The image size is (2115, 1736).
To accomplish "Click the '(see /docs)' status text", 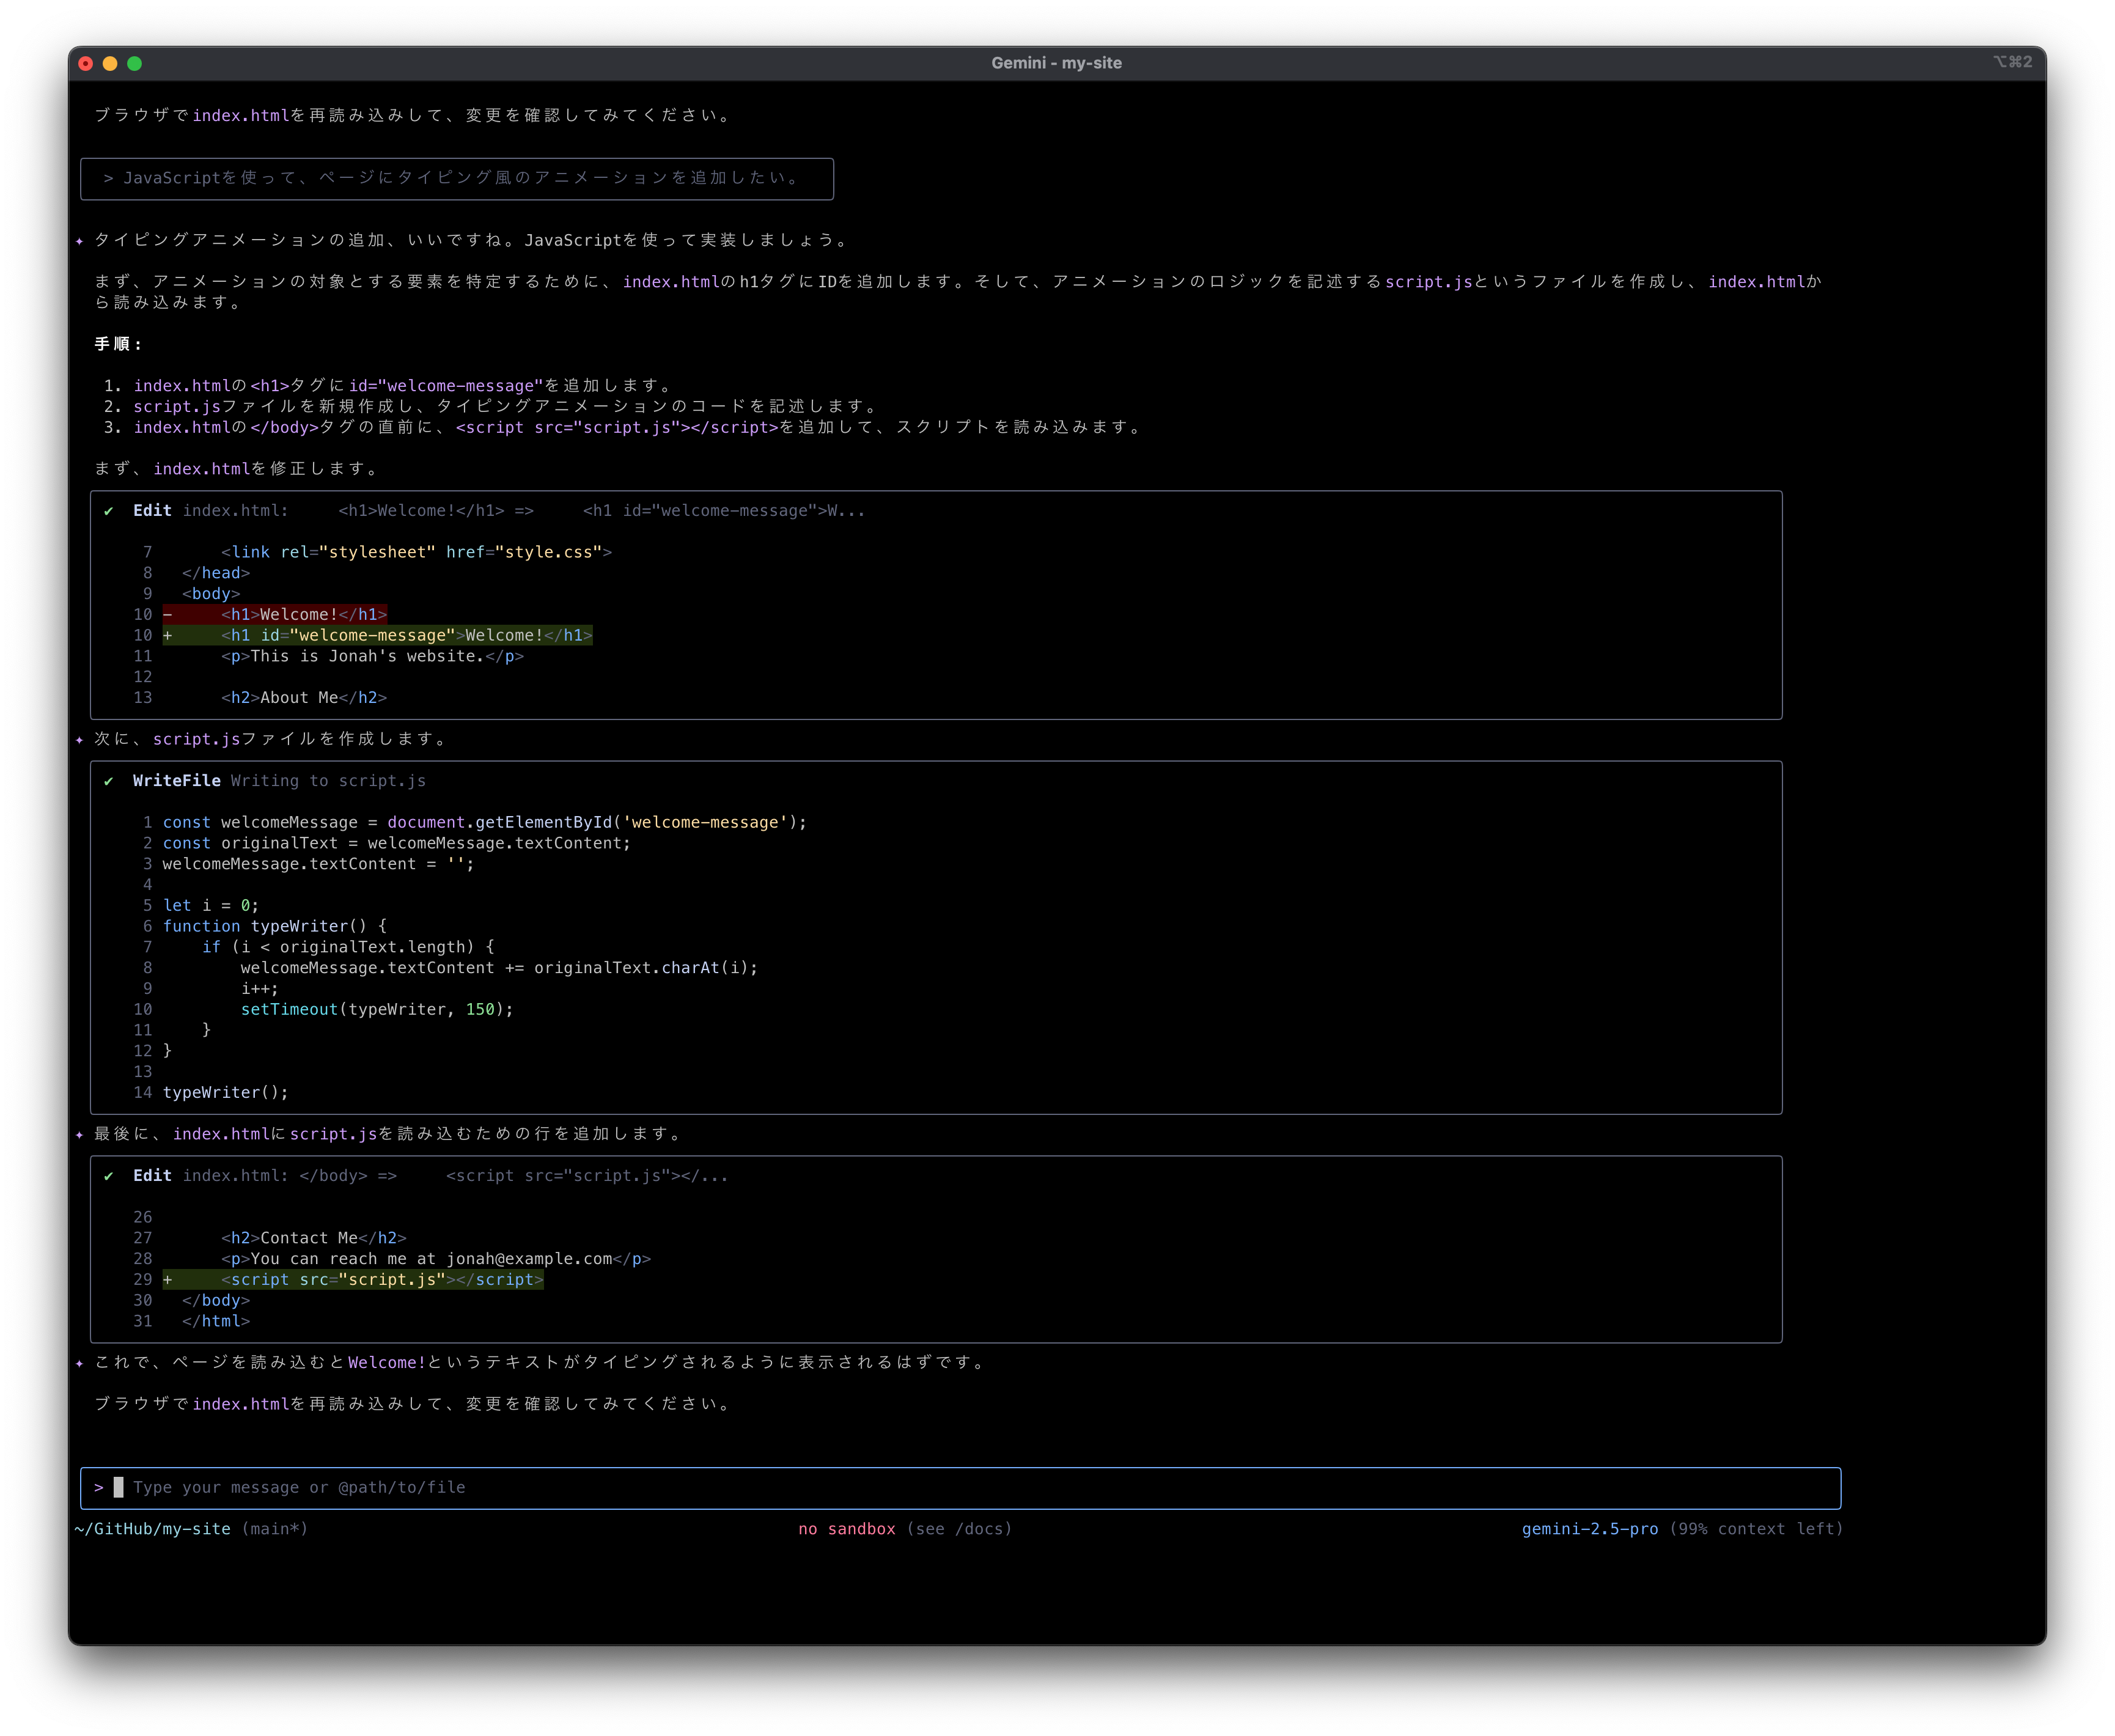I will [959, 1529].
